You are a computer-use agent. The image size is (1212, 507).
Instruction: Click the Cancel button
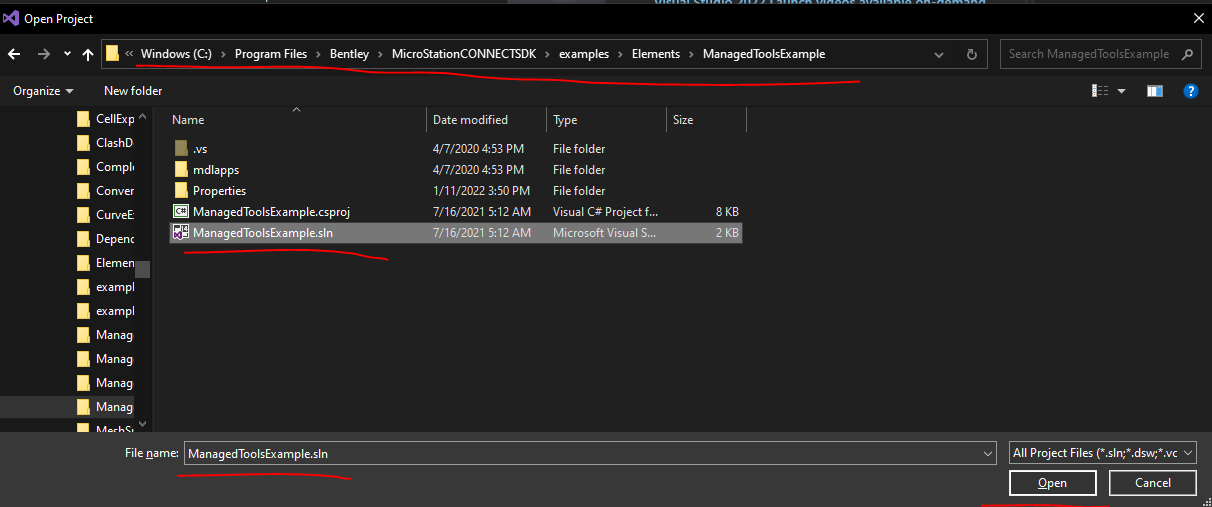click(x=1153, y=483)
